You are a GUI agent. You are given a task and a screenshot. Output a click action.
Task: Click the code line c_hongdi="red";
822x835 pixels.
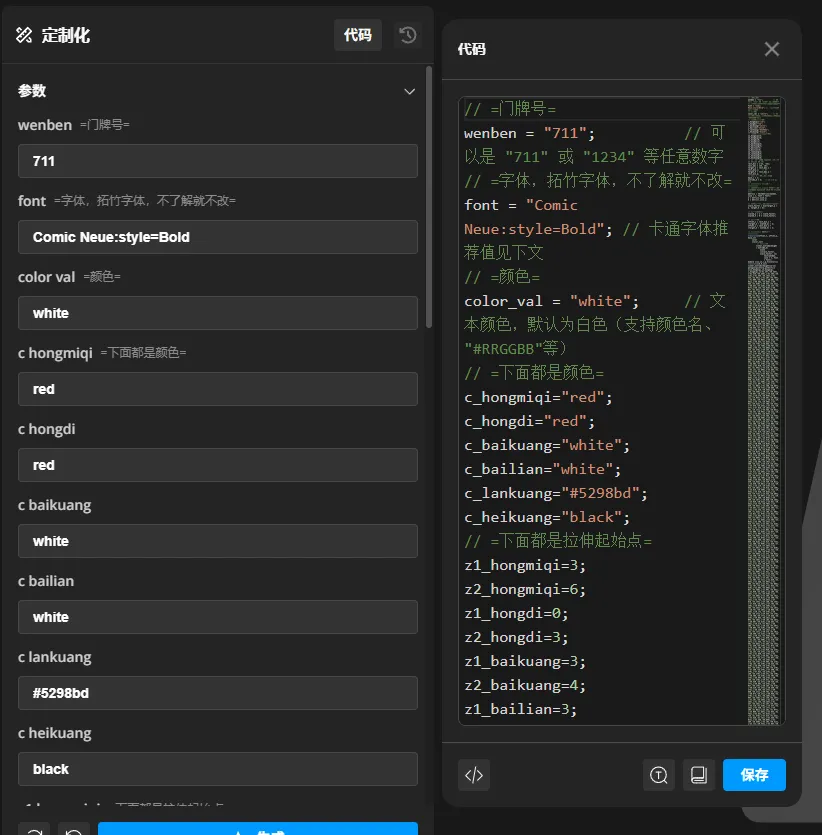point(529,421)
